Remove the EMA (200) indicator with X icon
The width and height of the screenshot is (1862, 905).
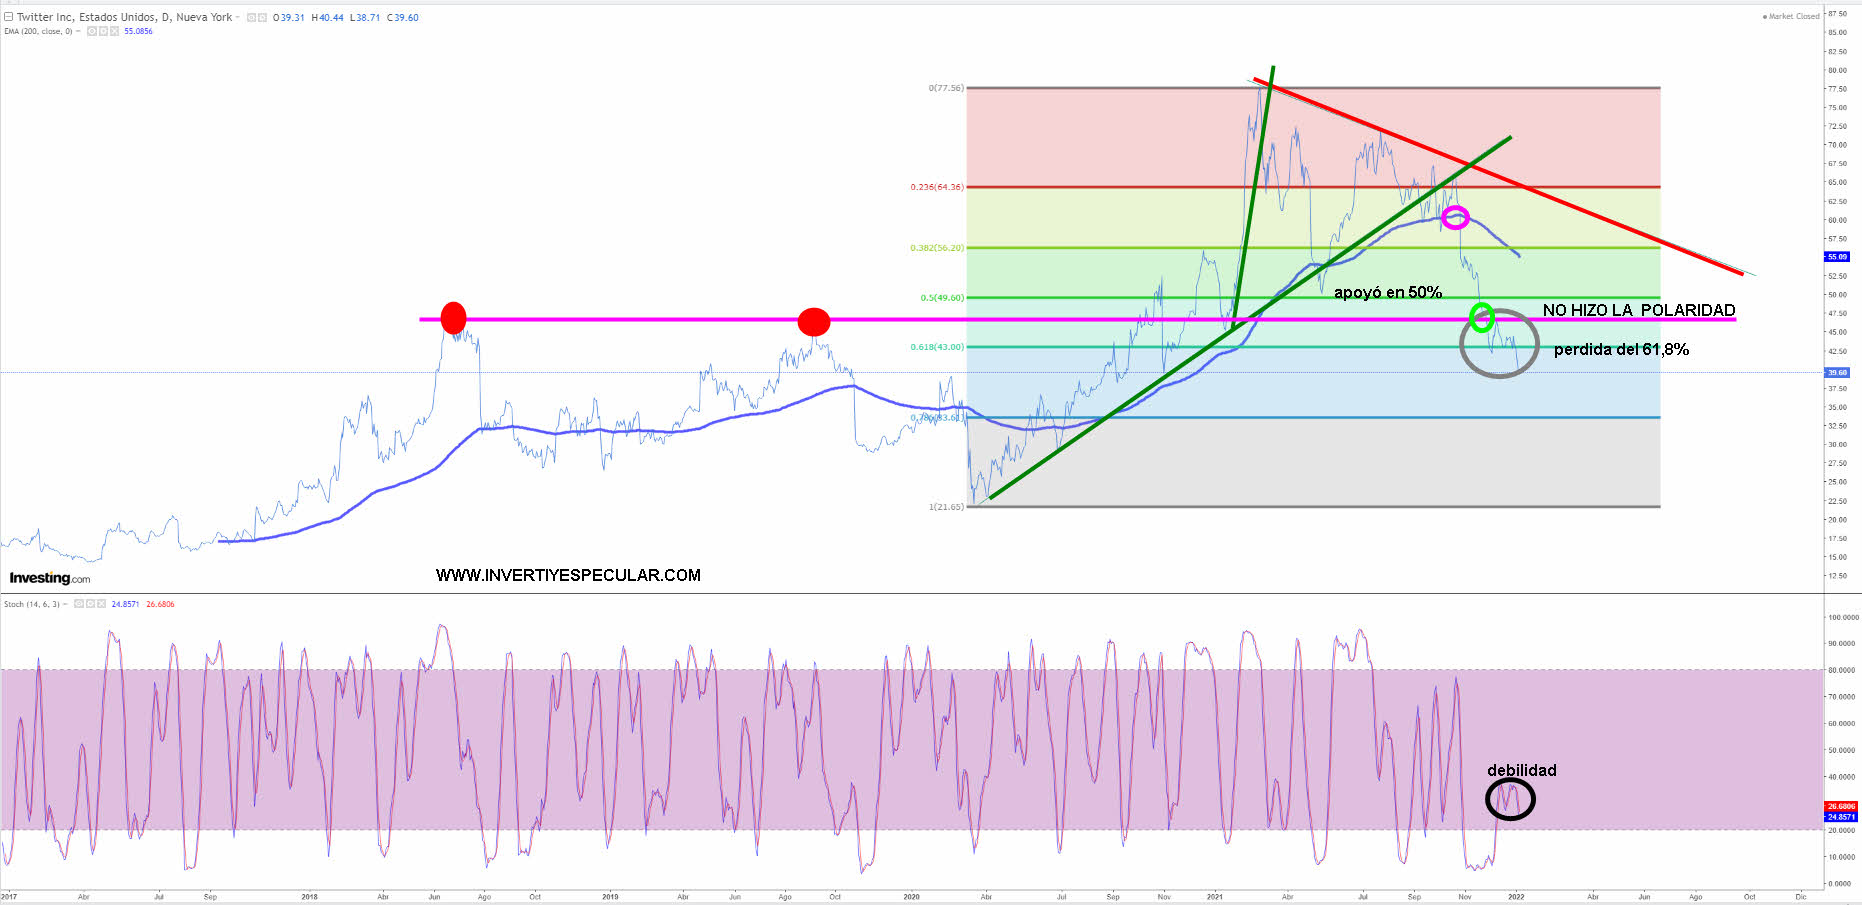115,31
